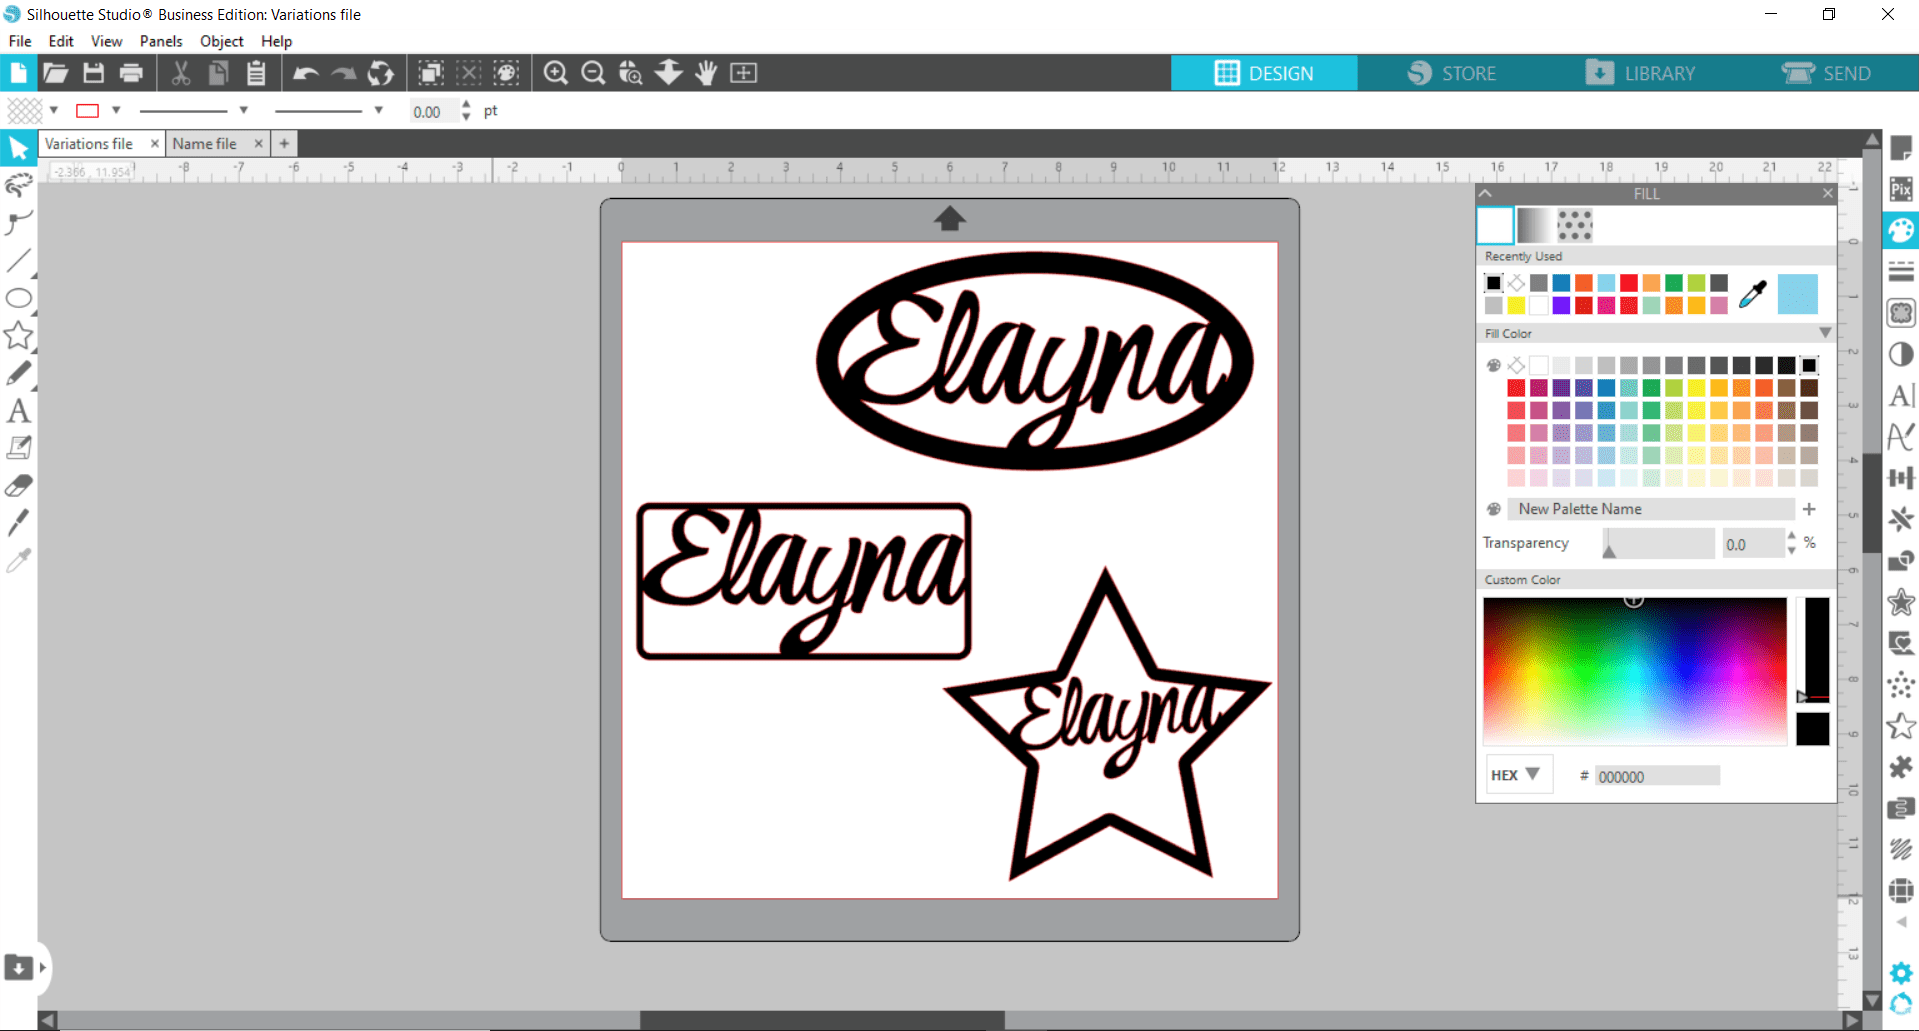Activate the Draw Ellipse tool
This screenshot has width=1919, height=1031.
coord(18,298)
